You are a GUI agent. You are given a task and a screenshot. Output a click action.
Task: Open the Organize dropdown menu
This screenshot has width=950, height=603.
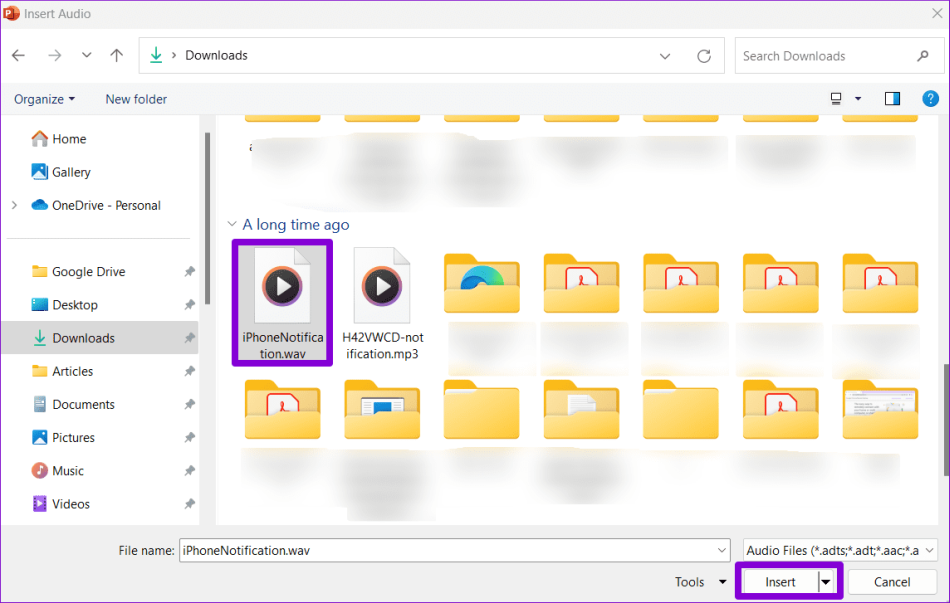[44, 98]
